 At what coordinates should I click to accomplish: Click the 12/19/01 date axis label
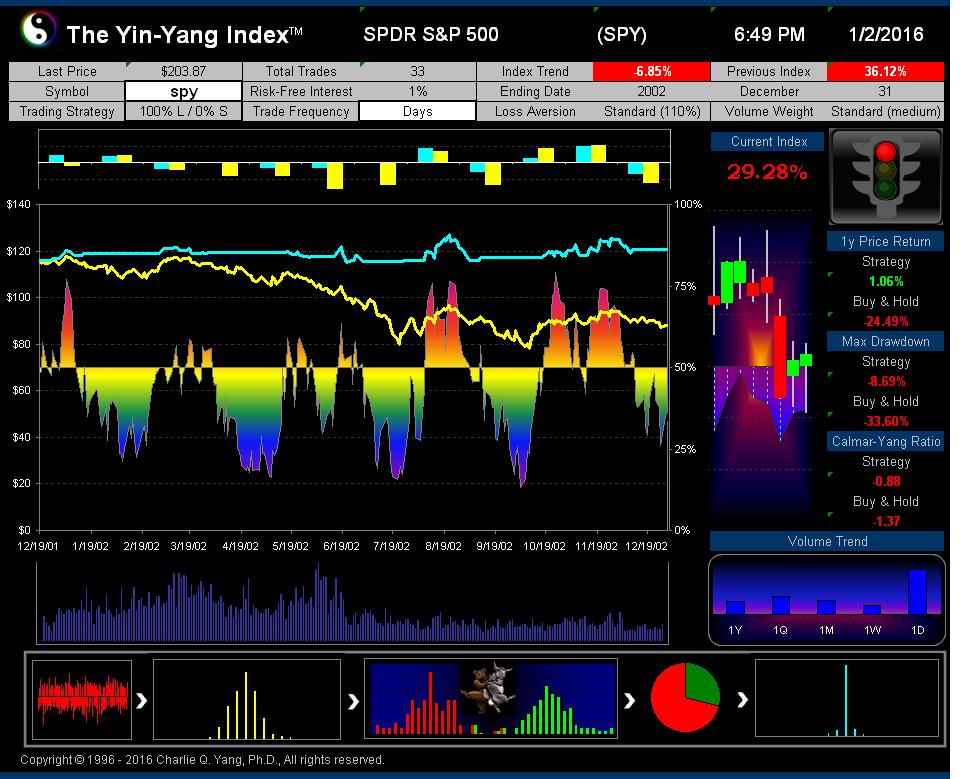coord(38,546)
